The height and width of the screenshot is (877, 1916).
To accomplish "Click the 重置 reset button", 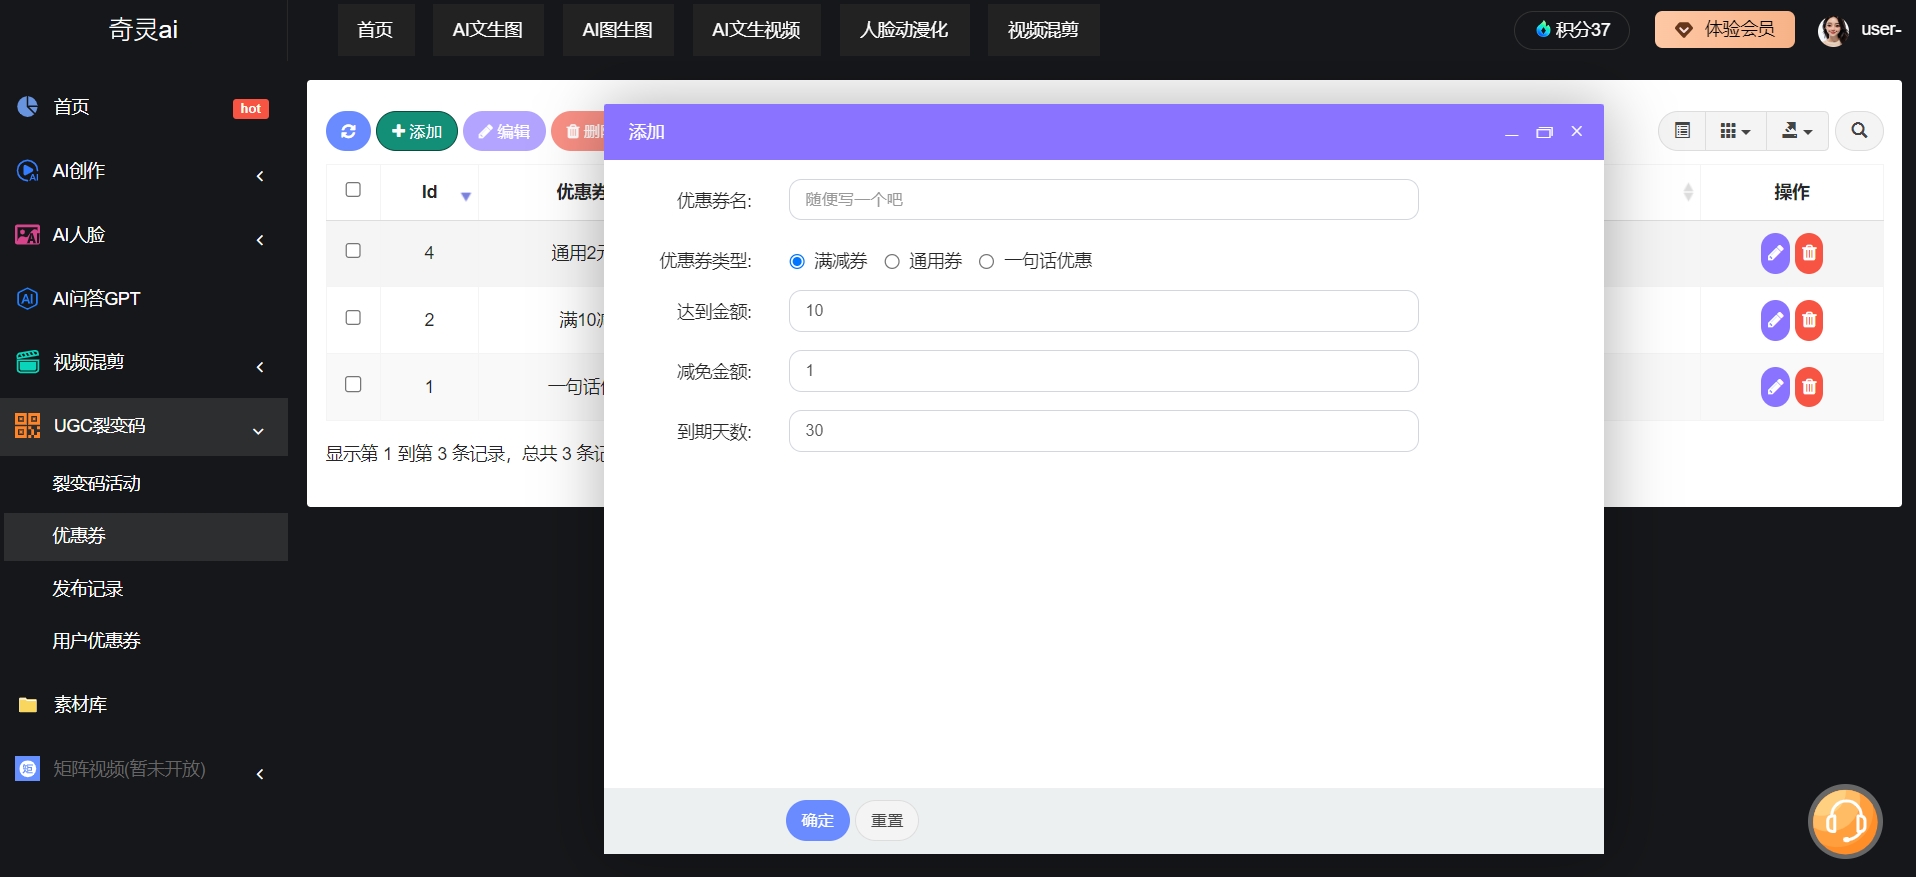I will pos(886,820).
